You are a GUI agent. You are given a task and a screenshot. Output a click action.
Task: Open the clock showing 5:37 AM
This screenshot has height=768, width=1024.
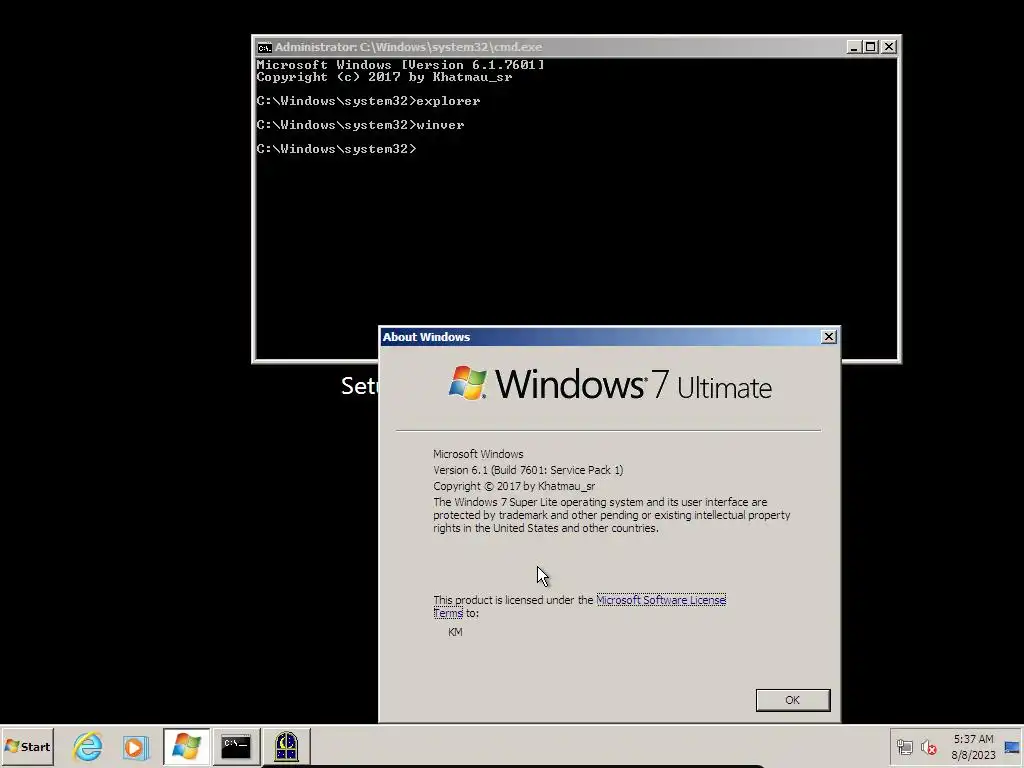(x=973, y=747)
